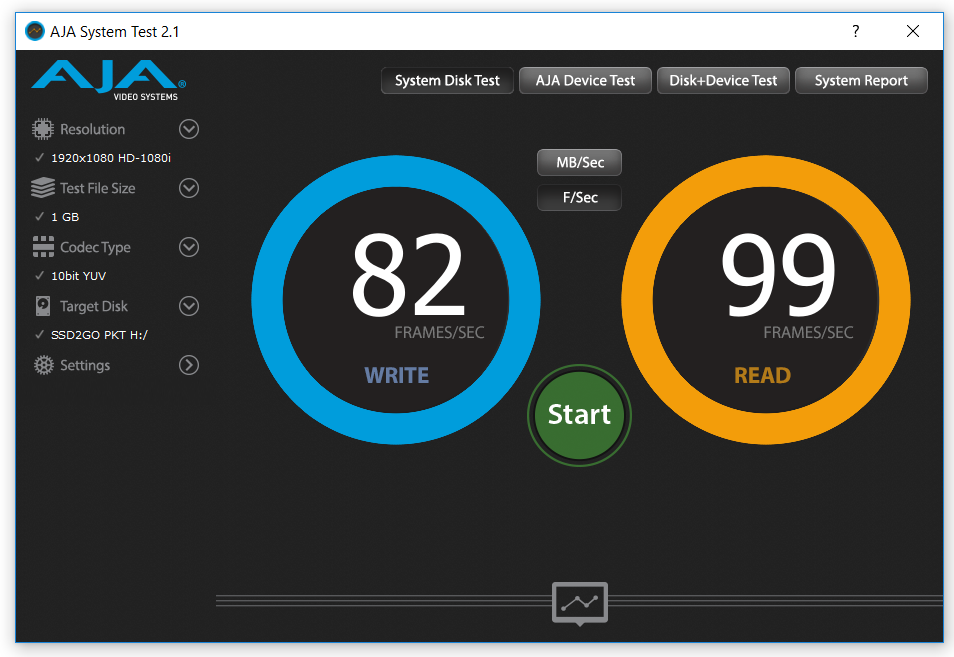Open the System Report
This screenshot has height=657, width=954.
click(x=862, y=80)
